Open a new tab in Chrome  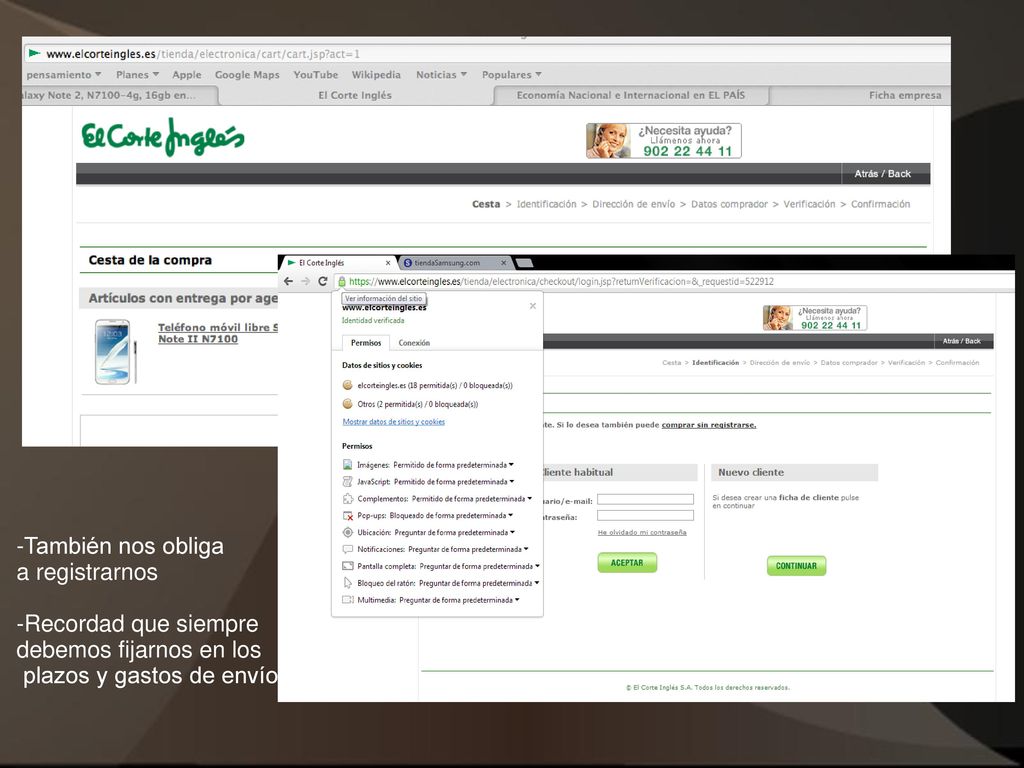tap(524, 263)
